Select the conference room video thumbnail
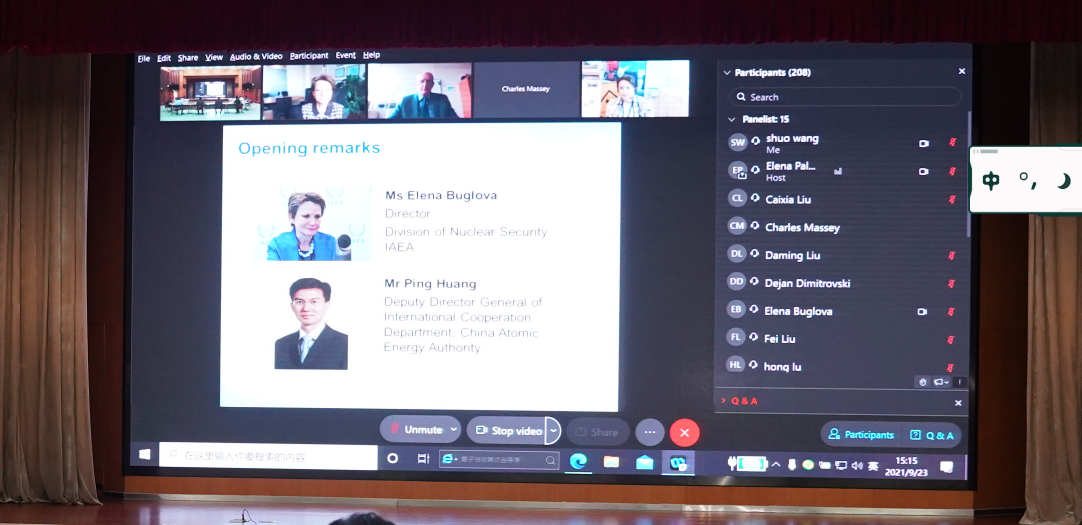 pos(210,92)
